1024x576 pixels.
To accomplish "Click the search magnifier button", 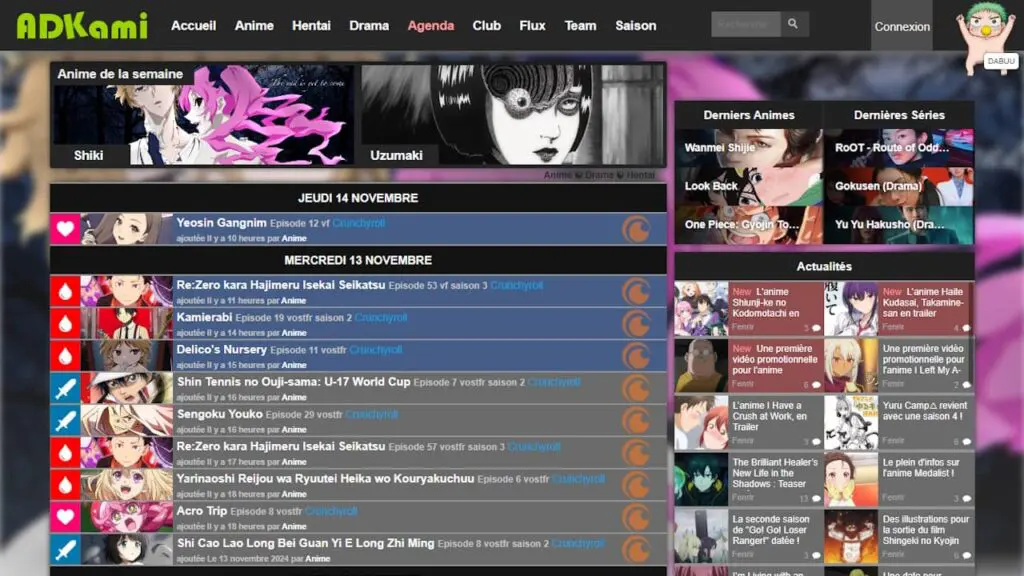I will 794,24.
